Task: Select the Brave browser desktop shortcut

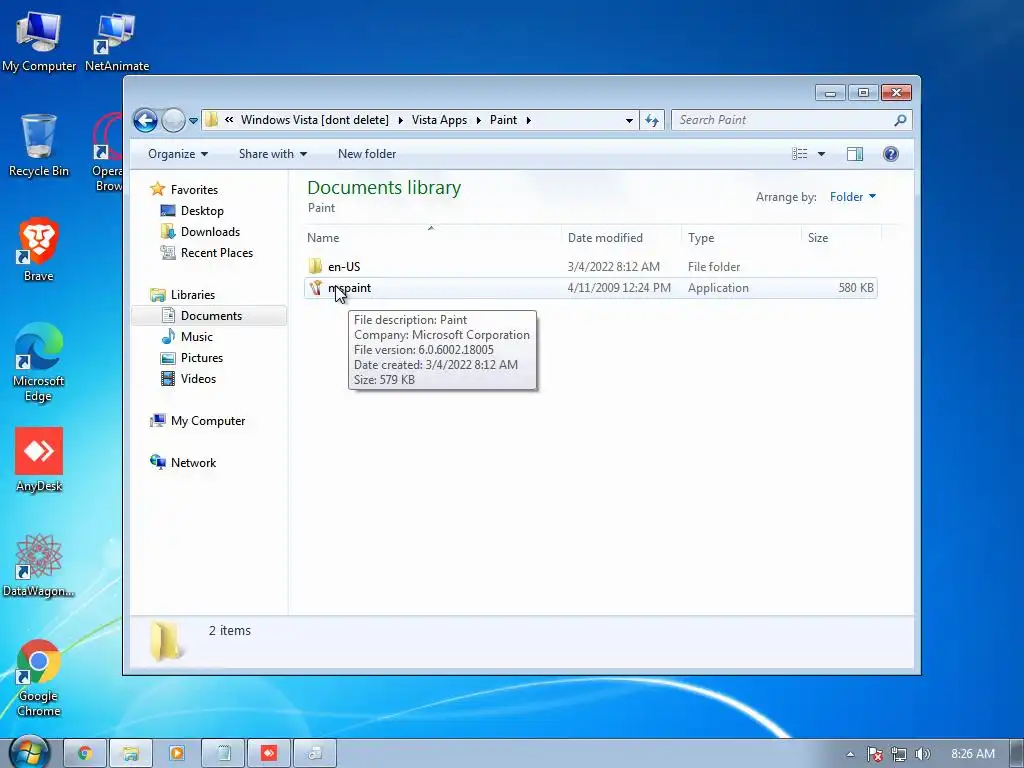Action: click(x=39, y=249)
